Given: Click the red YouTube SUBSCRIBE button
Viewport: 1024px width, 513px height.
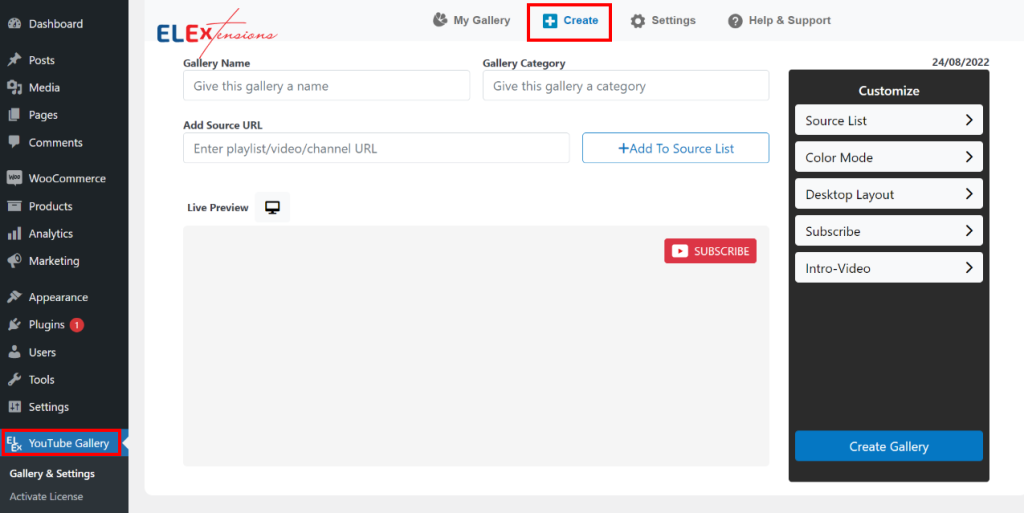Looking at the screenshot, I should point(711,251).
